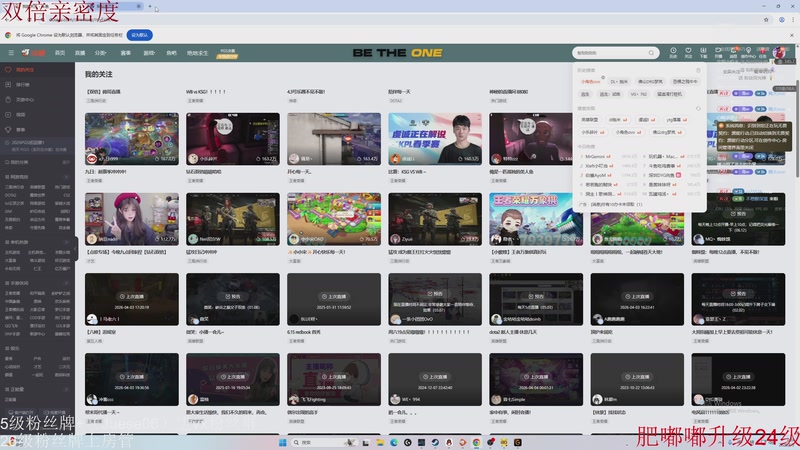Switch to Chrome on the taskbar
The width and height of the screenshot is (800, 450).
click(x=477, y=442)
